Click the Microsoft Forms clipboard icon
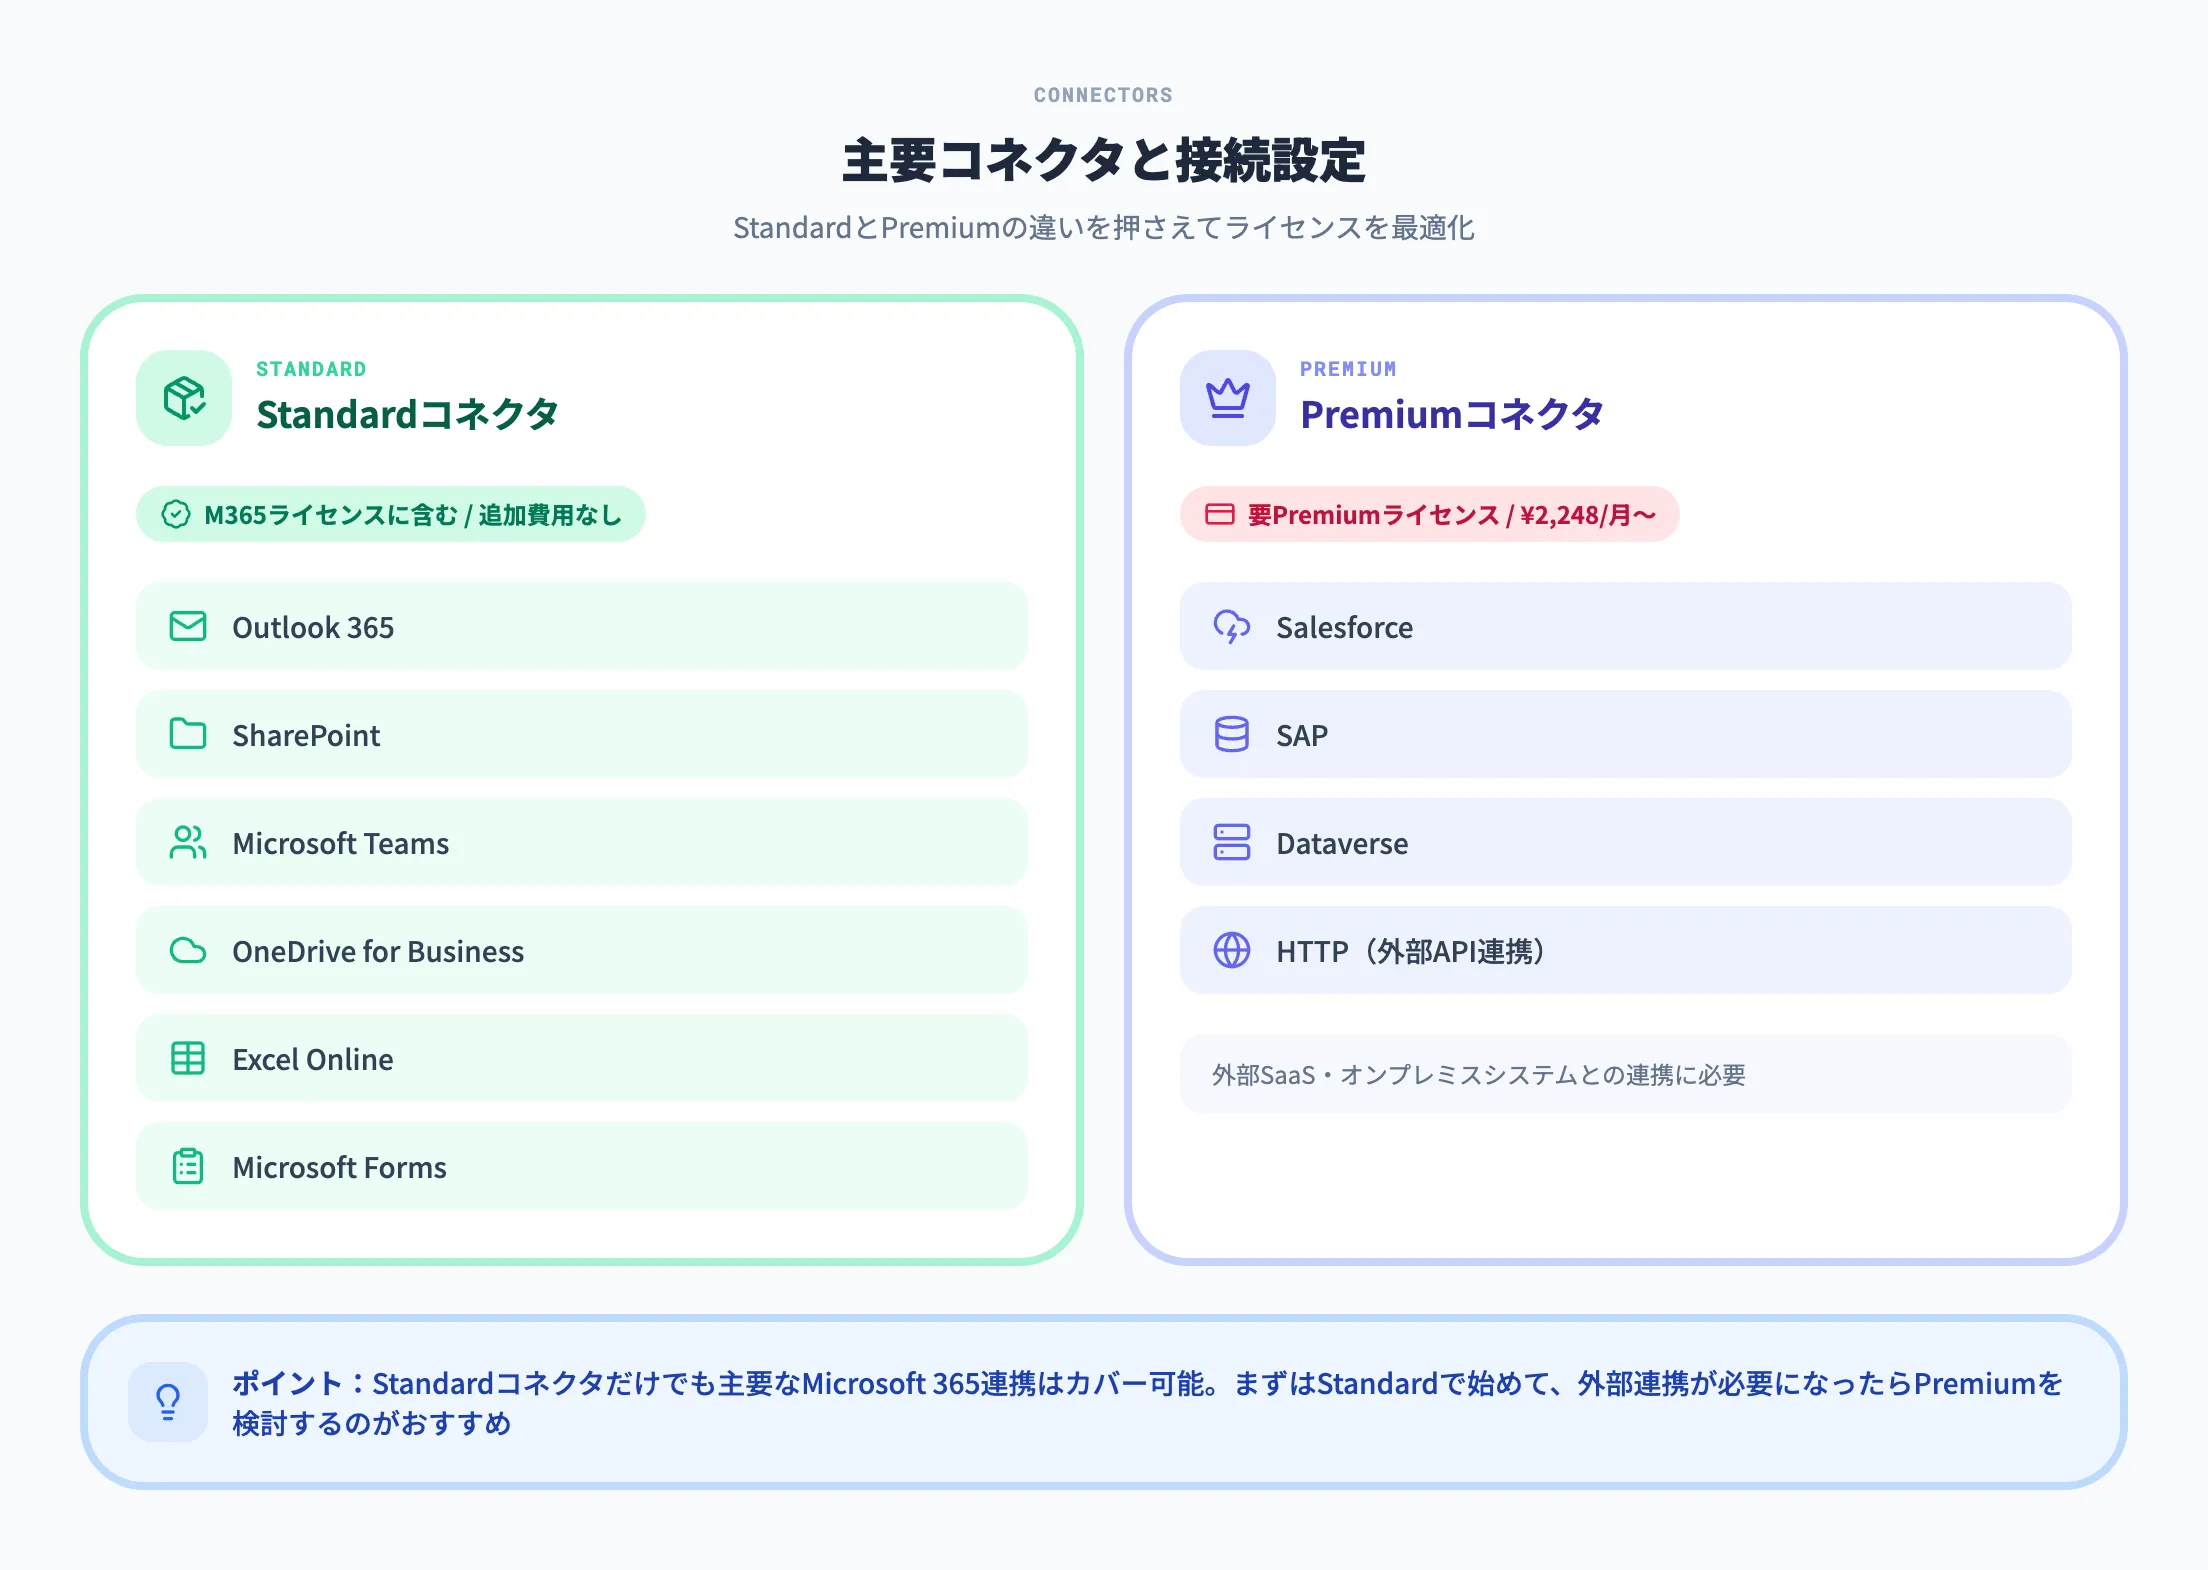This screenshot has height=1570, width=2208. point(186,1167)
